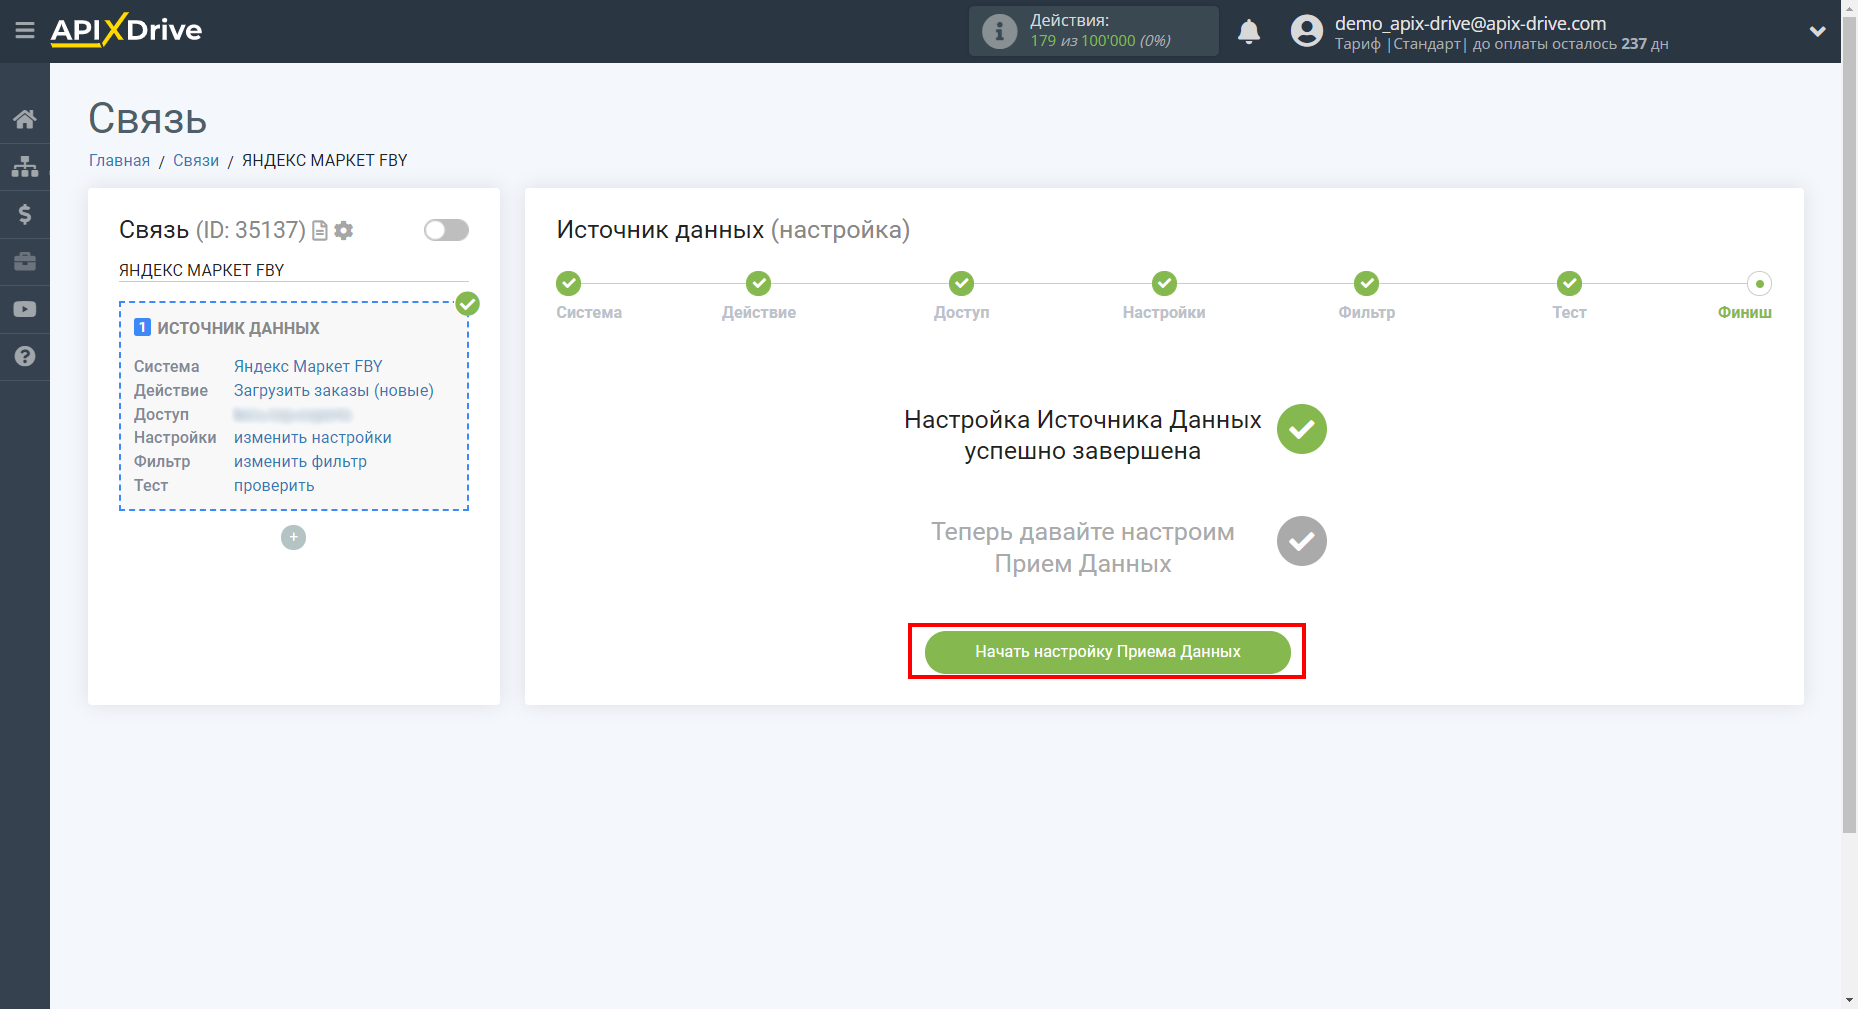The image size is (1858, 1009).
Task: Open the Связи breadcrumb link
Action: coord(196,160)
